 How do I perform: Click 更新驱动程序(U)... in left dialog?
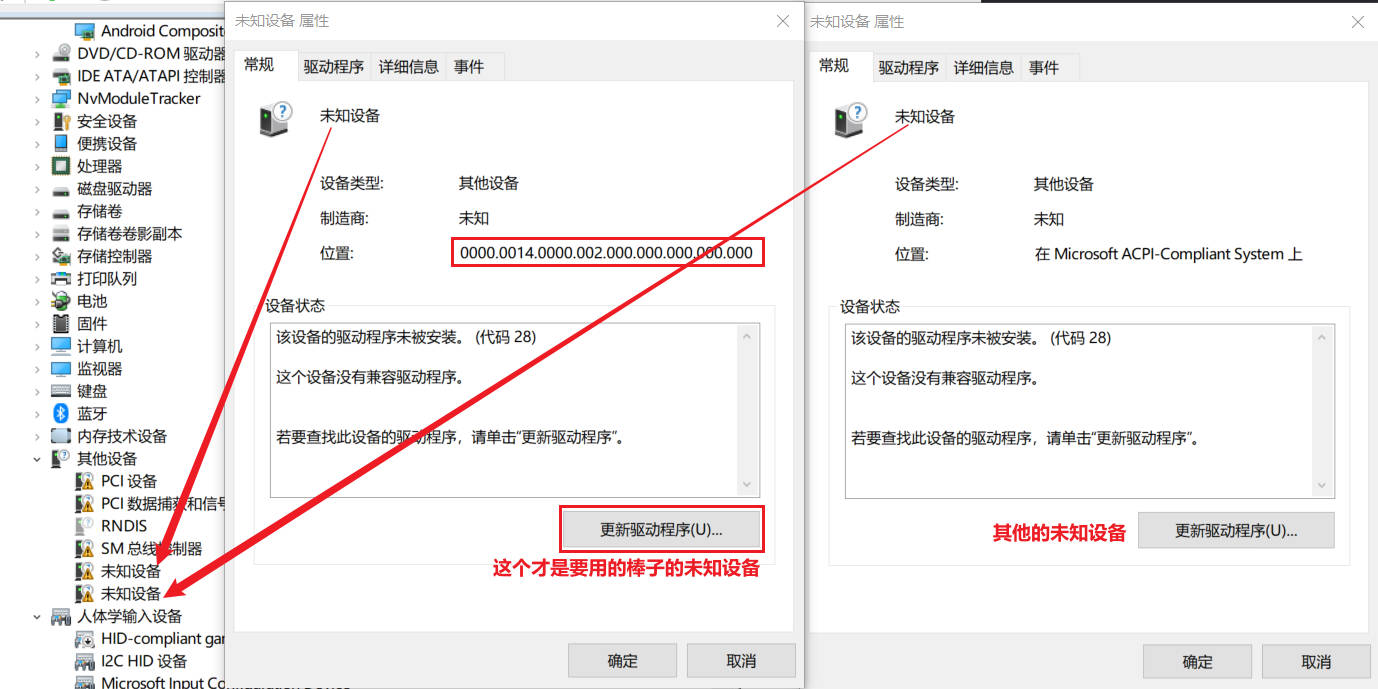click(x=661, y=530)
